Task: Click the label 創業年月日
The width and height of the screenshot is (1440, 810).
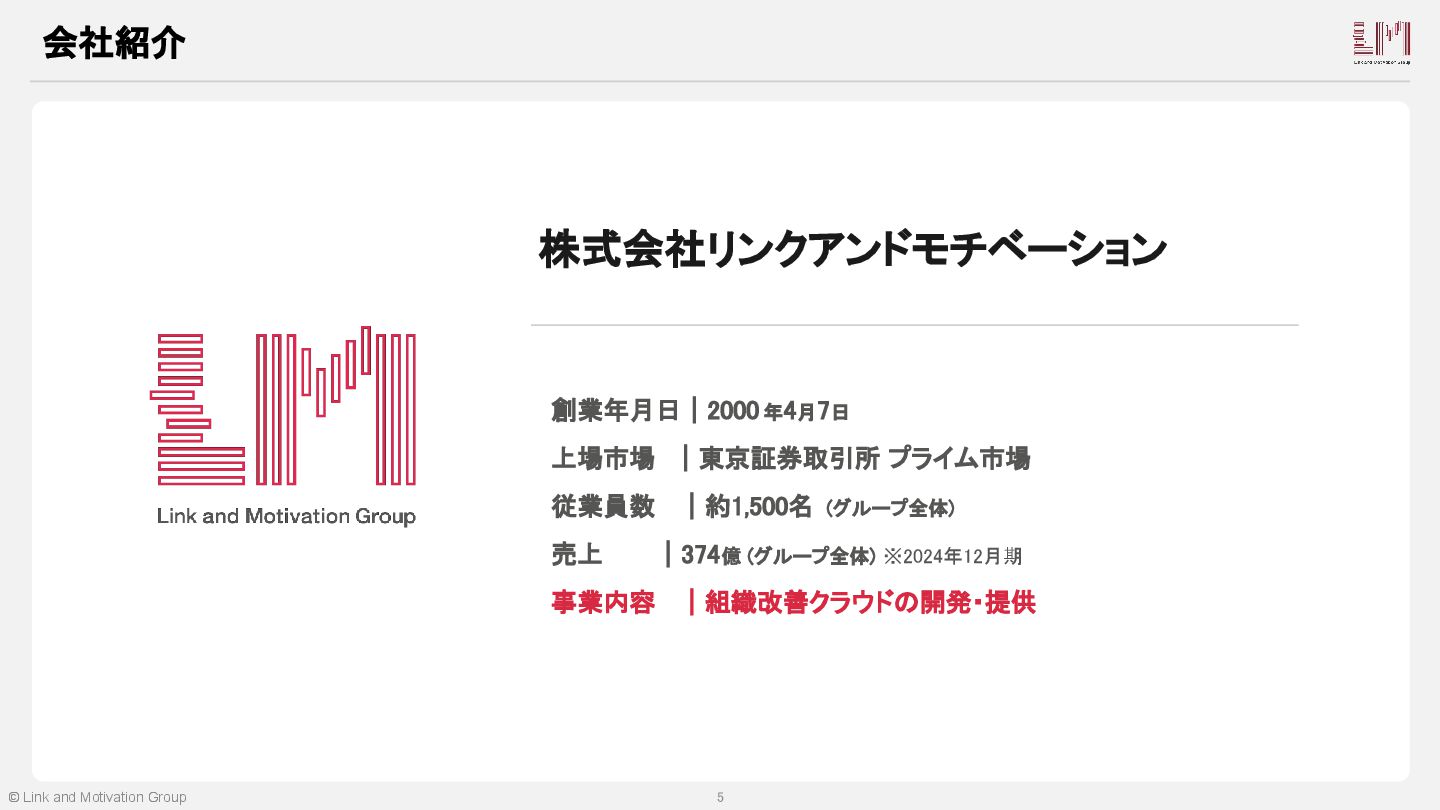Action: [x=615, y=411]
